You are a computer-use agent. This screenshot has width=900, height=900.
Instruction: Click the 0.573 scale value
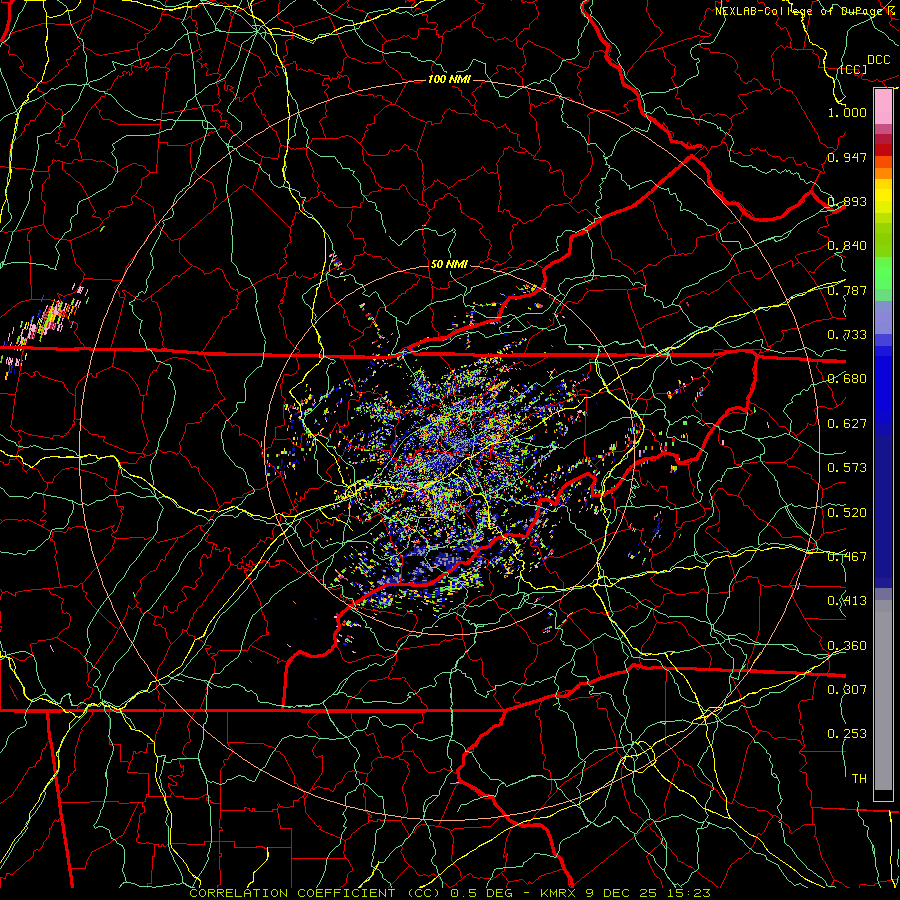(x=847, y=468)
